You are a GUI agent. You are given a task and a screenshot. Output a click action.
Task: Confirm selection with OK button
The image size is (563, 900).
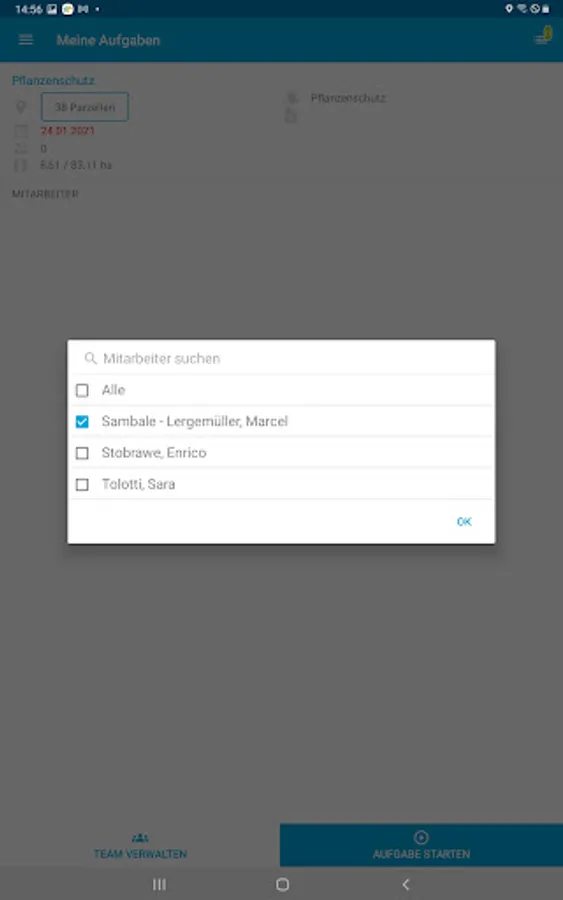(x=464, y=521)
